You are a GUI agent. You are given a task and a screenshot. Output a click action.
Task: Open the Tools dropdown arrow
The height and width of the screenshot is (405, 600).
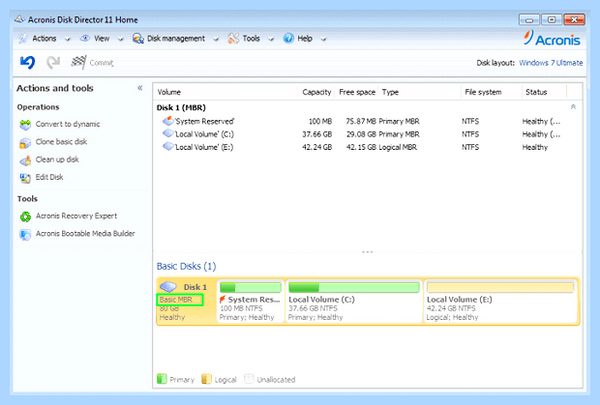click(x=271, y=39)
